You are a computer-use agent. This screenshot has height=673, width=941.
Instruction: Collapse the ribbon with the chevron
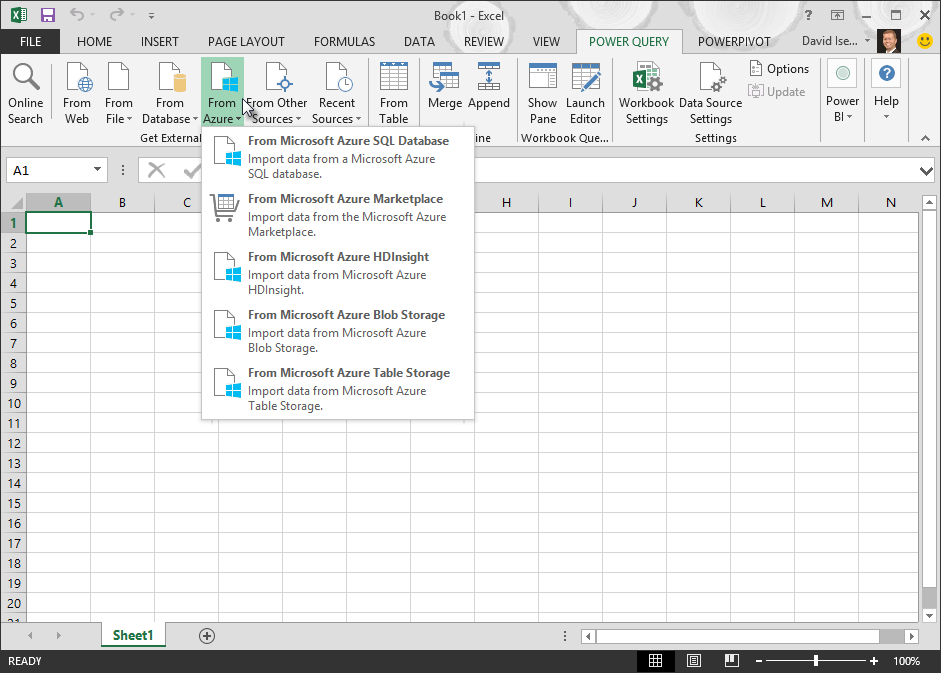(x=925, y=138)
